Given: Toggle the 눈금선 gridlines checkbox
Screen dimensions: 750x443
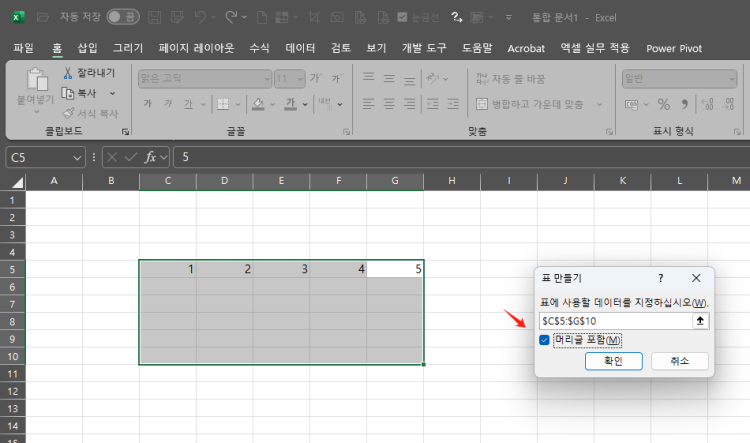Looking at the screenshot, I should point(402,17).
